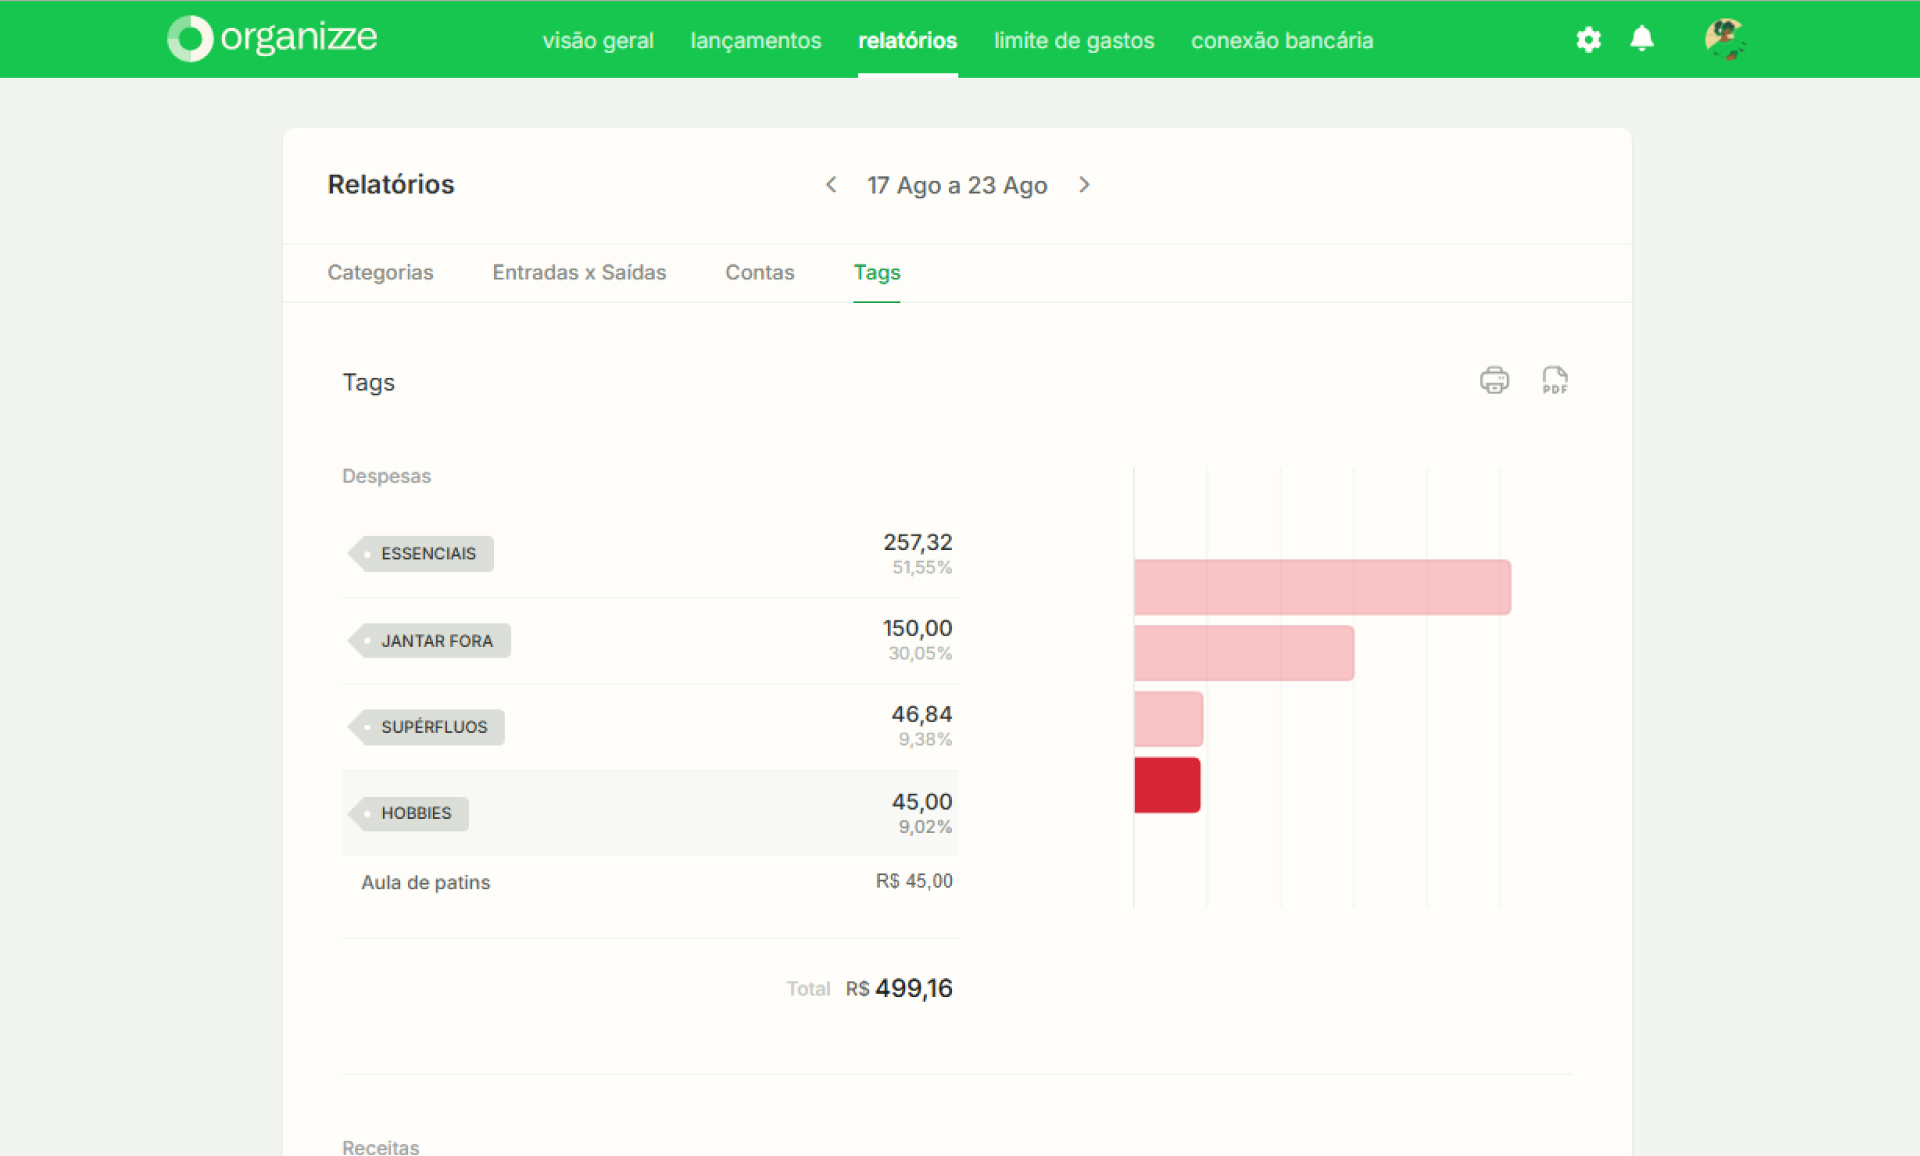Click the Organizze logo
Viewport: 1920px width, 1156px height.
pos(272,39)
